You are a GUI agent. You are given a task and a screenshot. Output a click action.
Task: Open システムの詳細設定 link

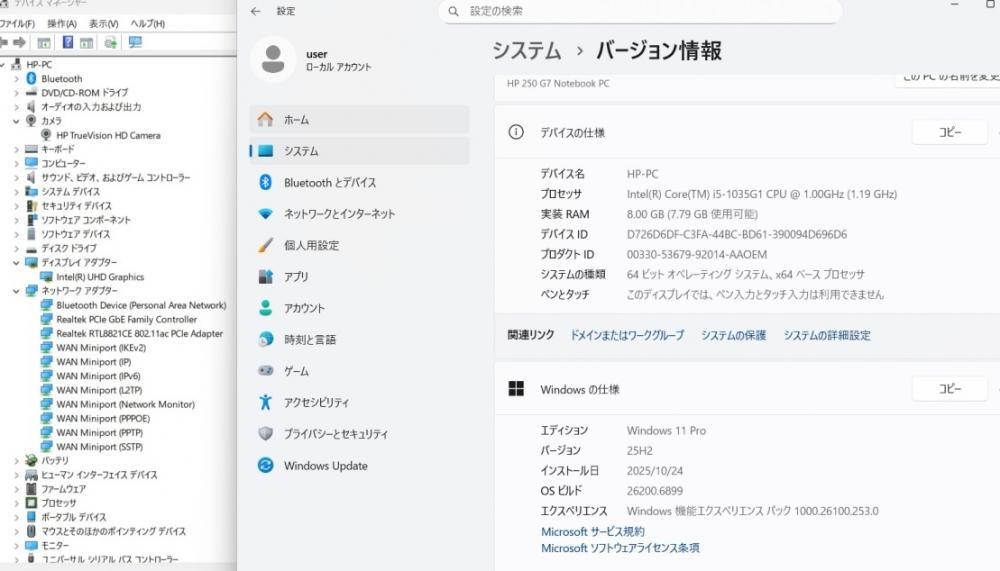point(827,335)
